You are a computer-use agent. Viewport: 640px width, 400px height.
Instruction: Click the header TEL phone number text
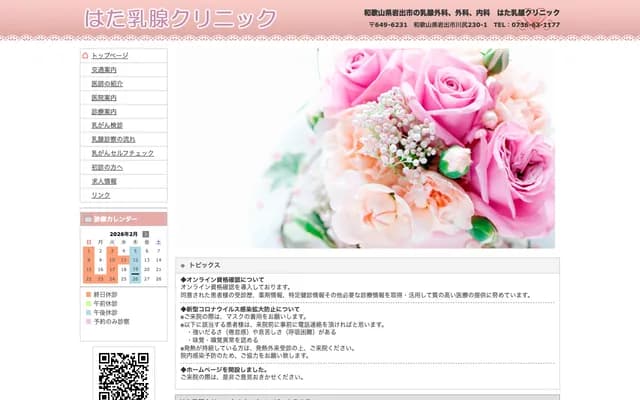(x=527, y=25)
